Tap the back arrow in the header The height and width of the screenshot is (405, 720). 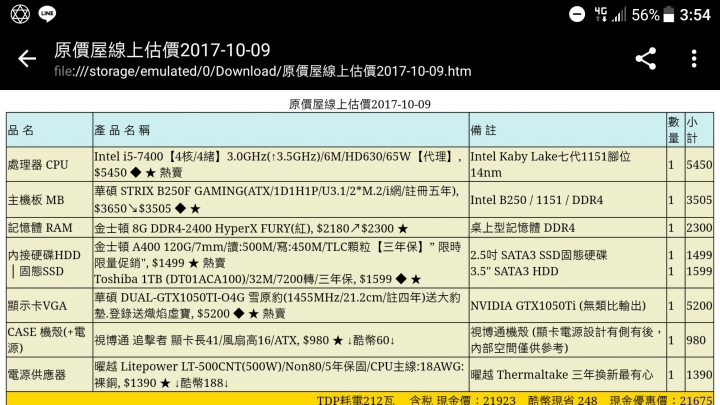[x=27, y=59]
